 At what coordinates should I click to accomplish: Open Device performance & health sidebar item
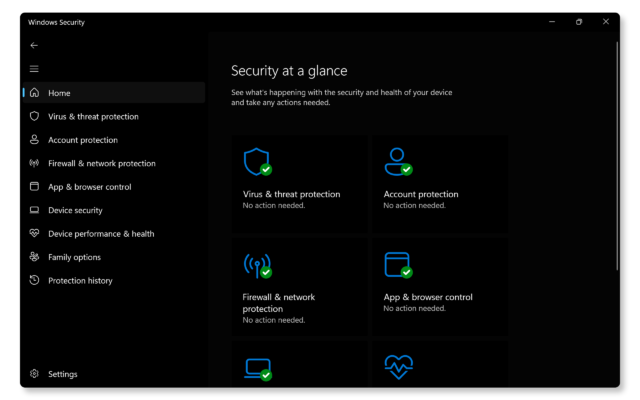tap(101, 234)
